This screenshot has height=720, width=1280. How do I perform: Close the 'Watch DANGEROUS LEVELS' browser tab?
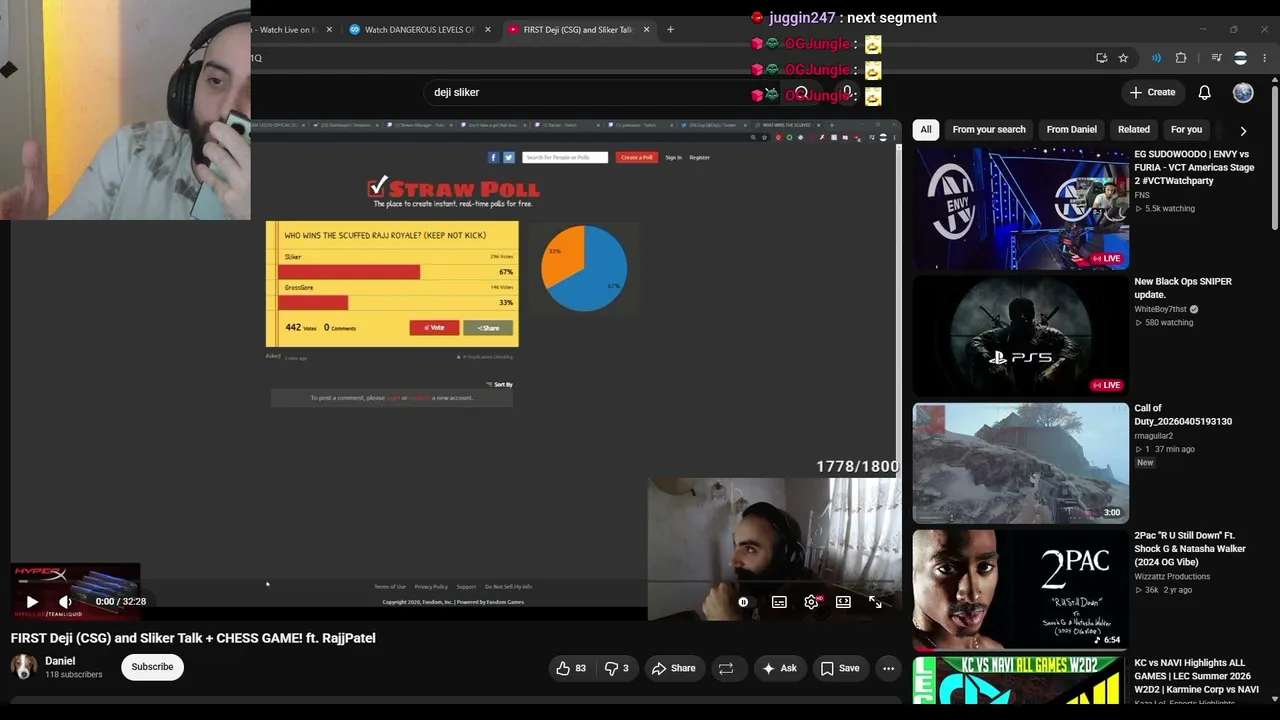[x=488, y=30]
